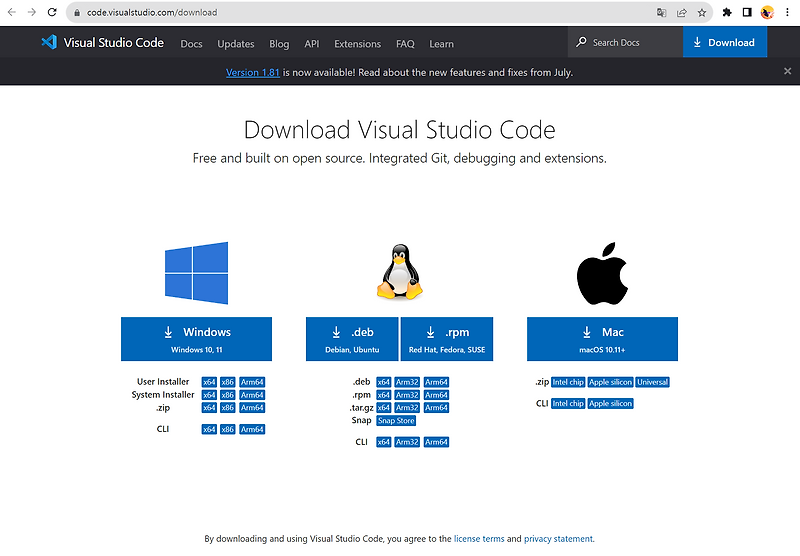Viewport: 800px width, 556px height.
Task: Select User Installer x64
Action: [x=209, y=382]
